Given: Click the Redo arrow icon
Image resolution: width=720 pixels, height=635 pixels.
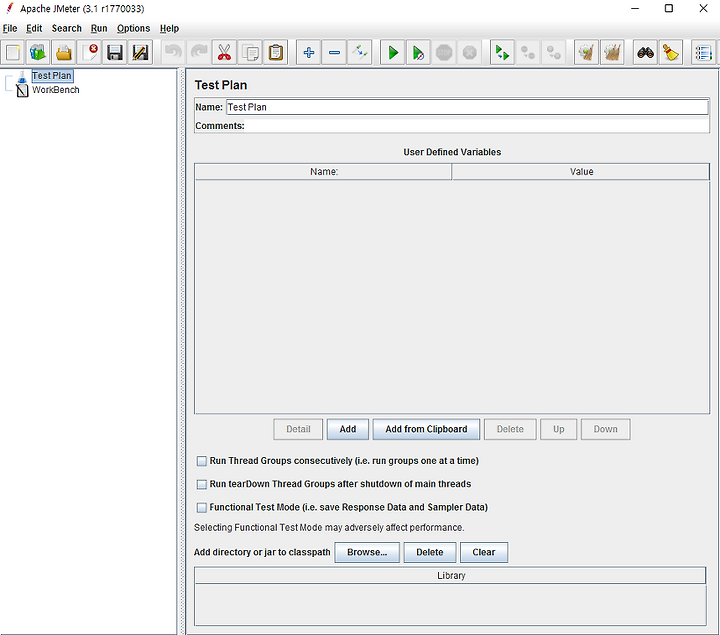Looking at the screenshot, I should click(x=199, y=52).
